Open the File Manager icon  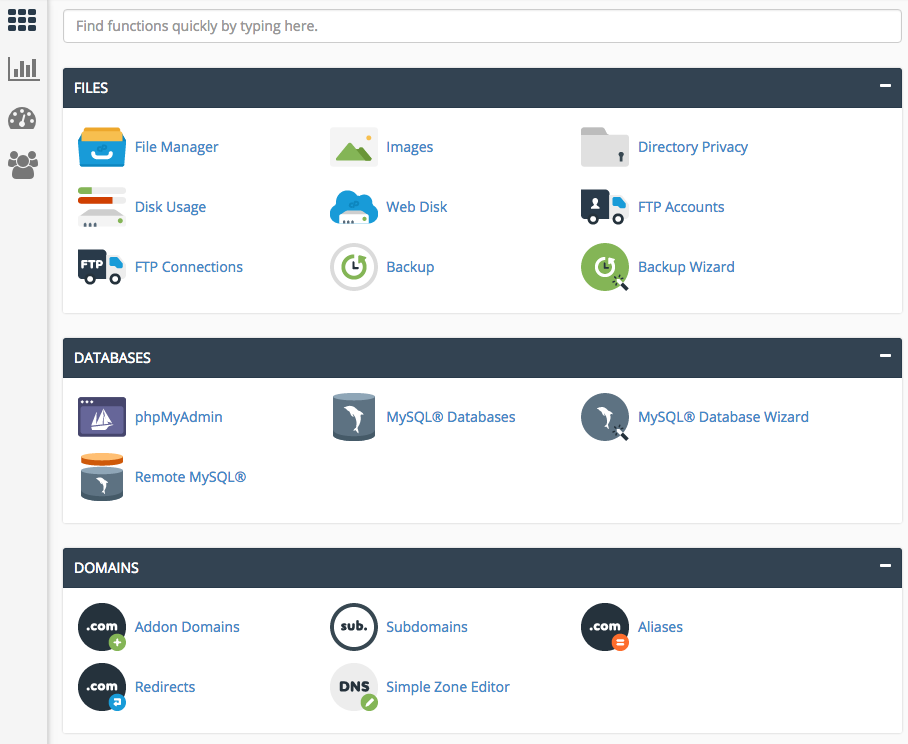click(x=102, y=147)
